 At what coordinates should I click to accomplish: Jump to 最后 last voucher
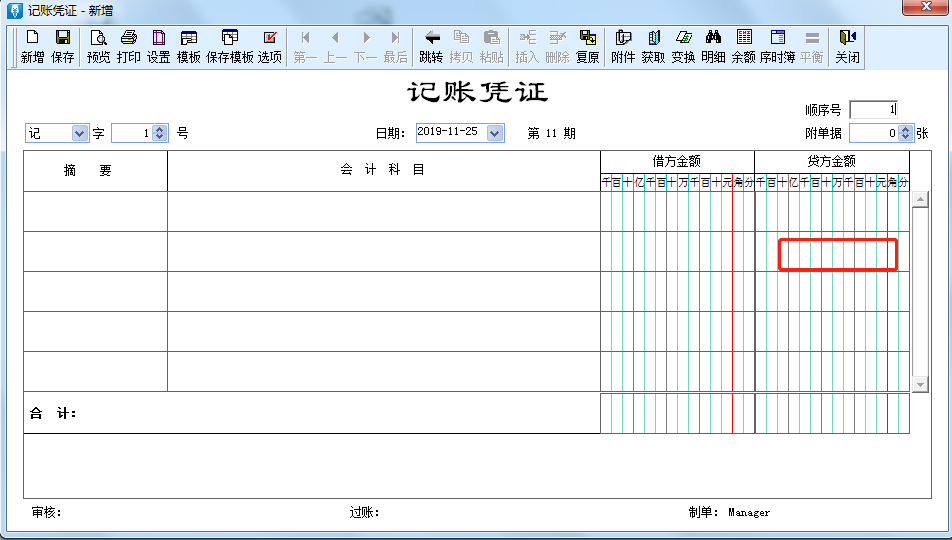395,46
